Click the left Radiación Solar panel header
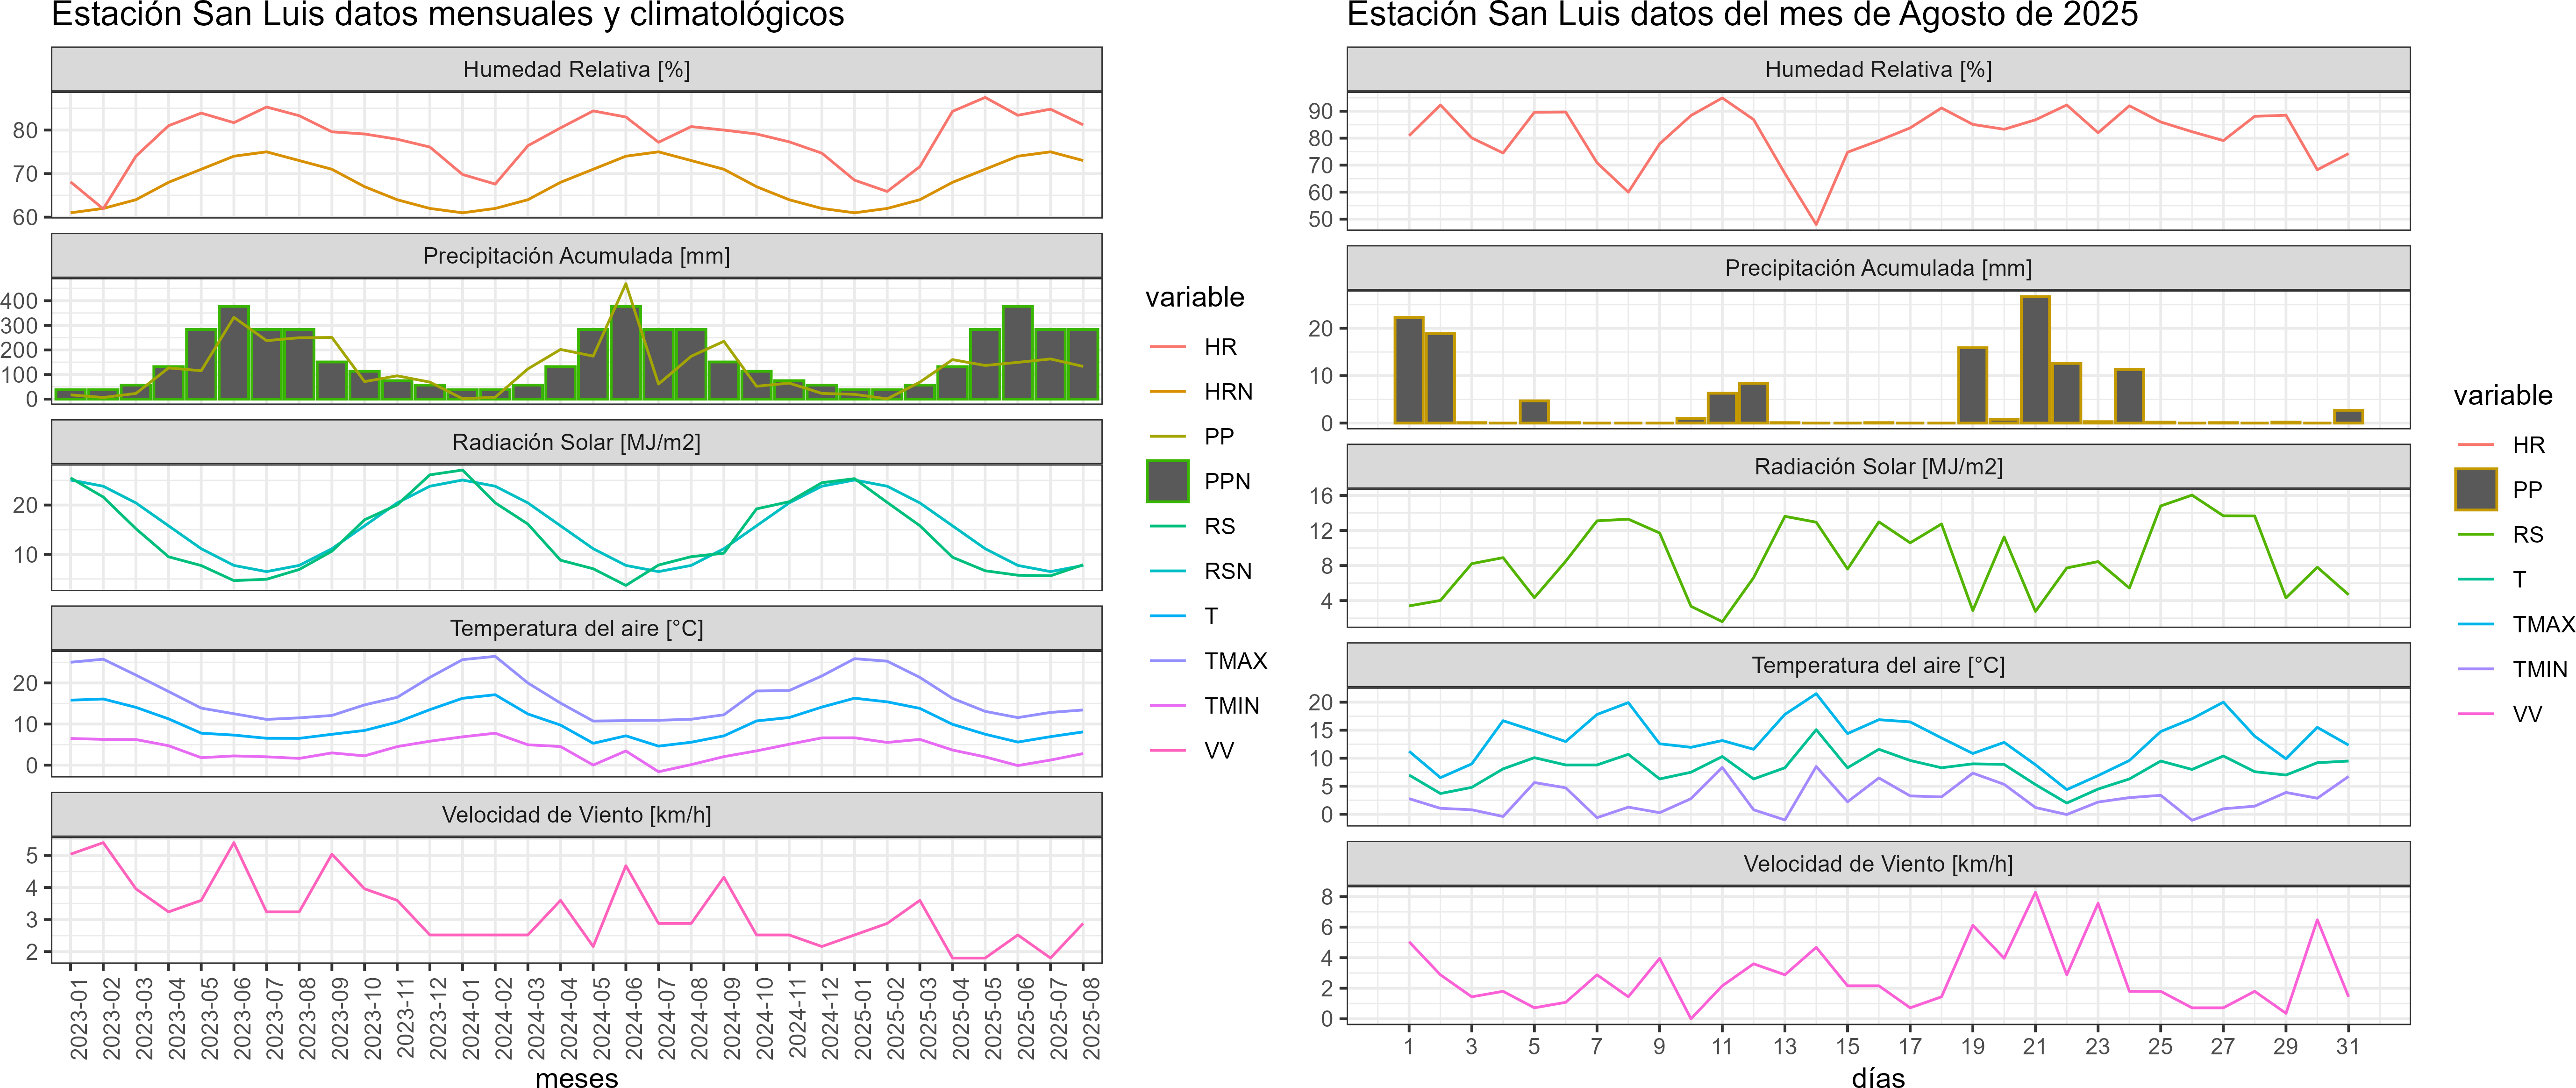 click(x=576, y=442)
